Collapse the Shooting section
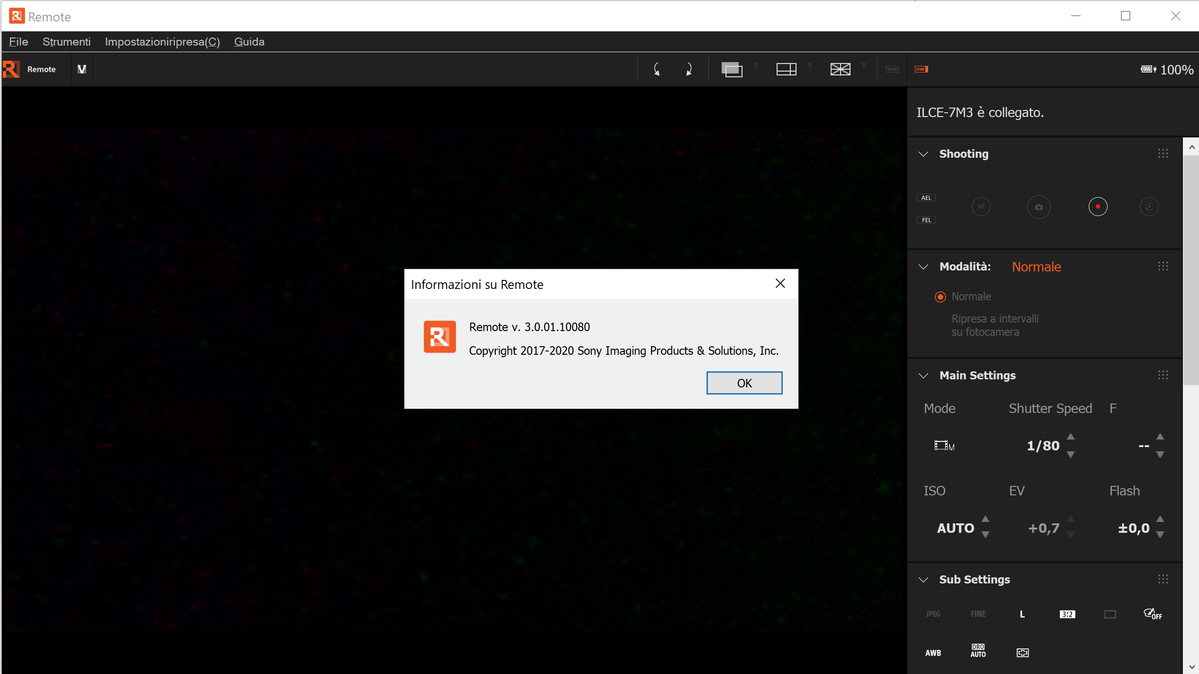The image size is (1199, 674). [x=922, y=153]
